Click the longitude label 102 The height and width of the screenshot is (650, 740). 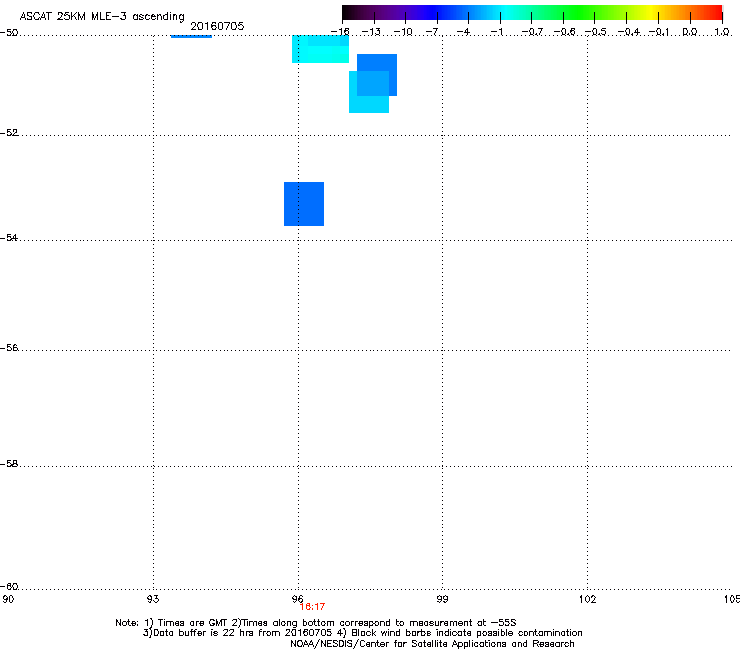tap(587, 599)
